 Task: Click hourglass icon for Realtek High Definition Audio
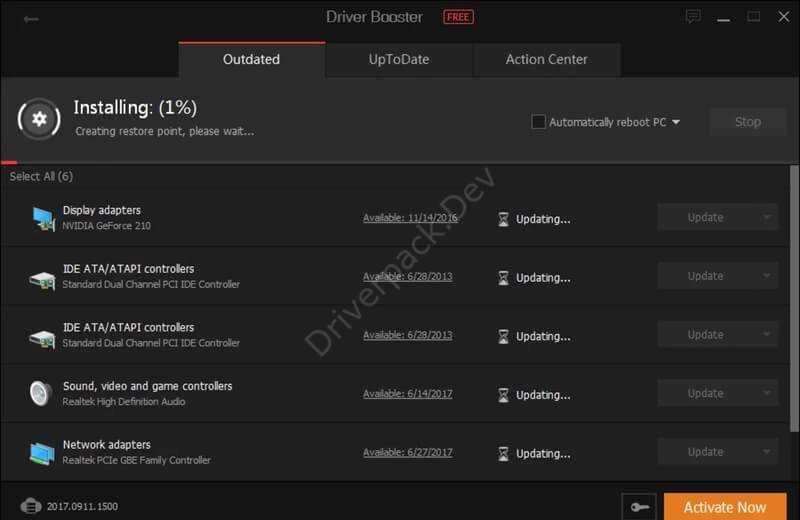tap(503, 395)
